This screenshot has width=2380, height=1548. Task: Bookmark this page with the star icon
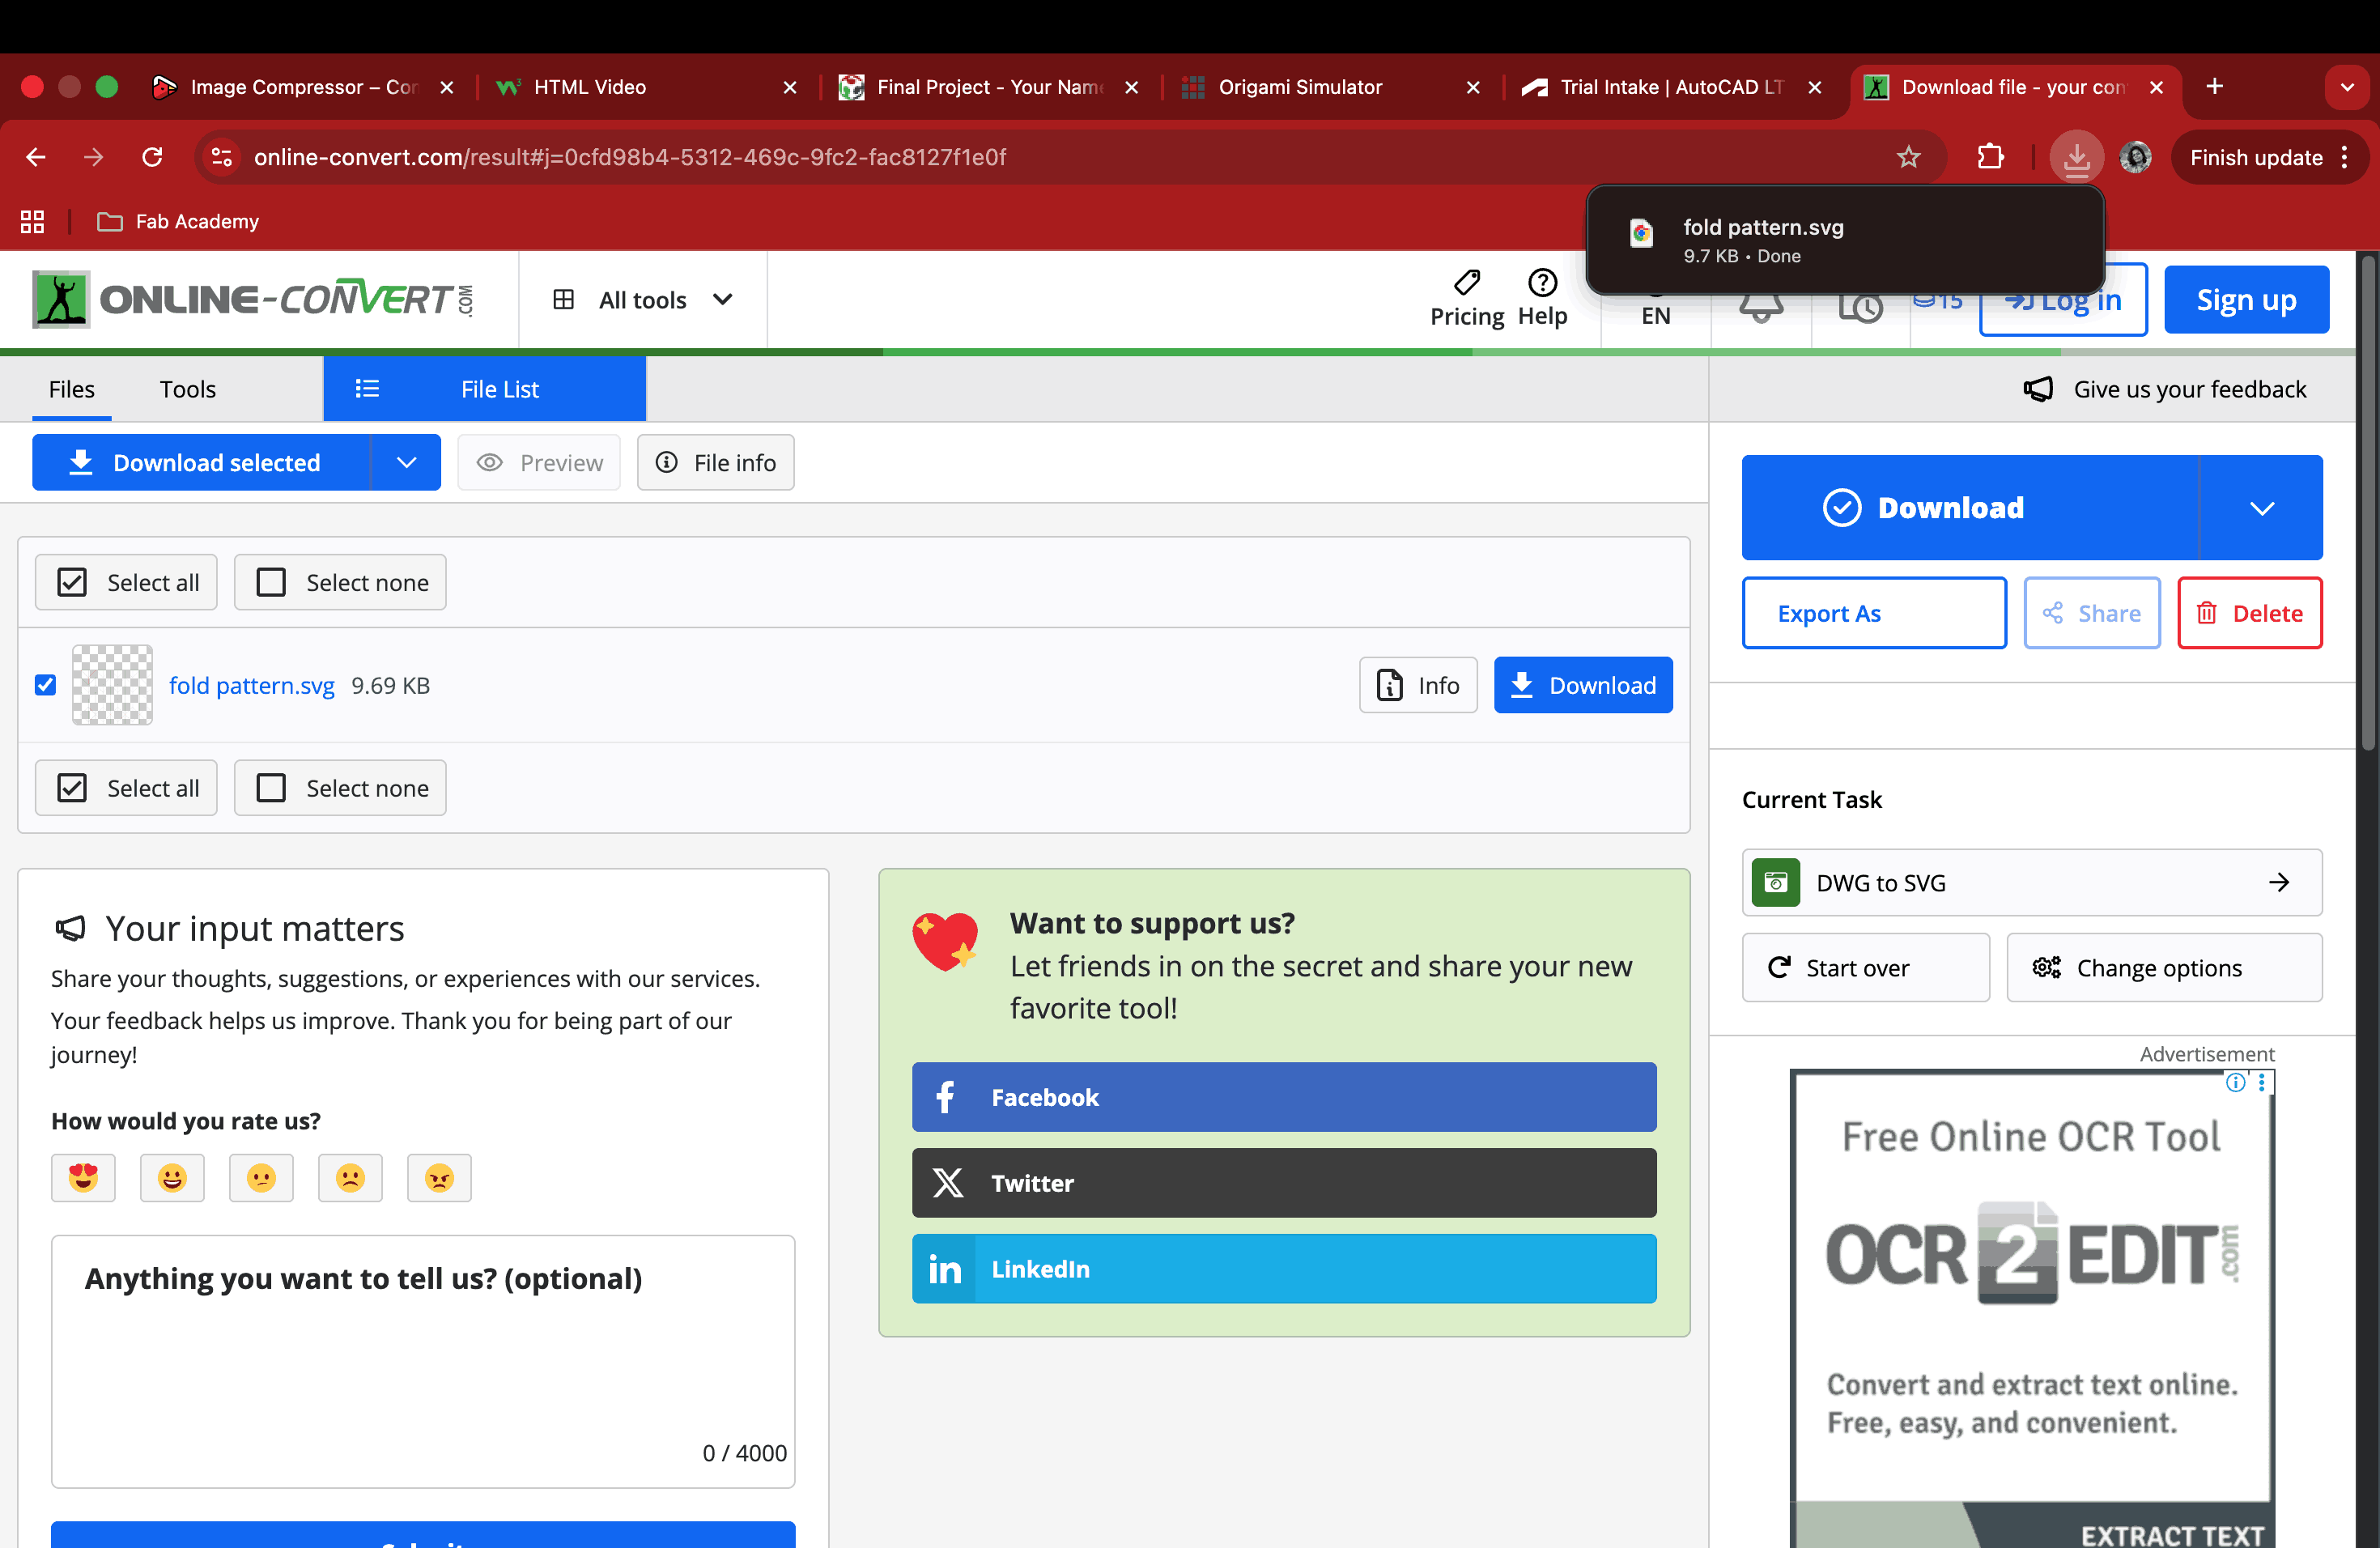[x=1908, y=157]
